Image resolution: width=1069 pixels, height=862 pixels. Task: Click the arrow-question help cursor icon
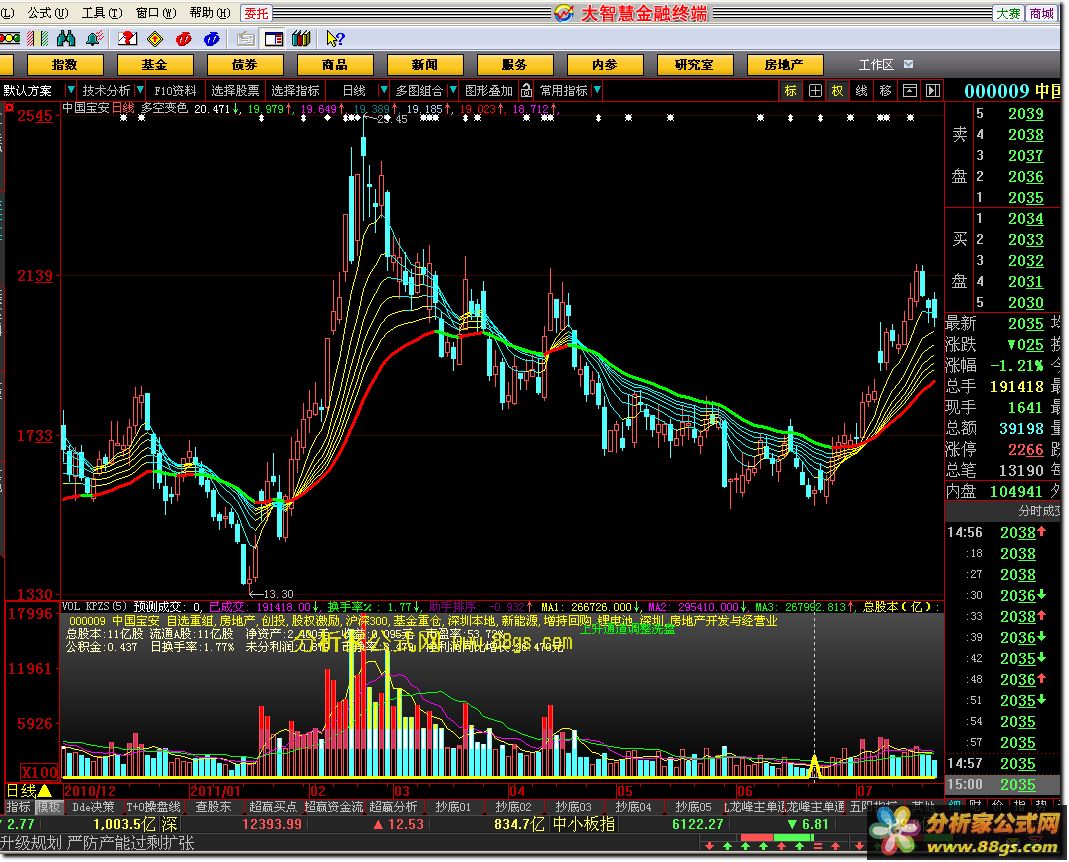pyautogui.click(x=335, y=39)
